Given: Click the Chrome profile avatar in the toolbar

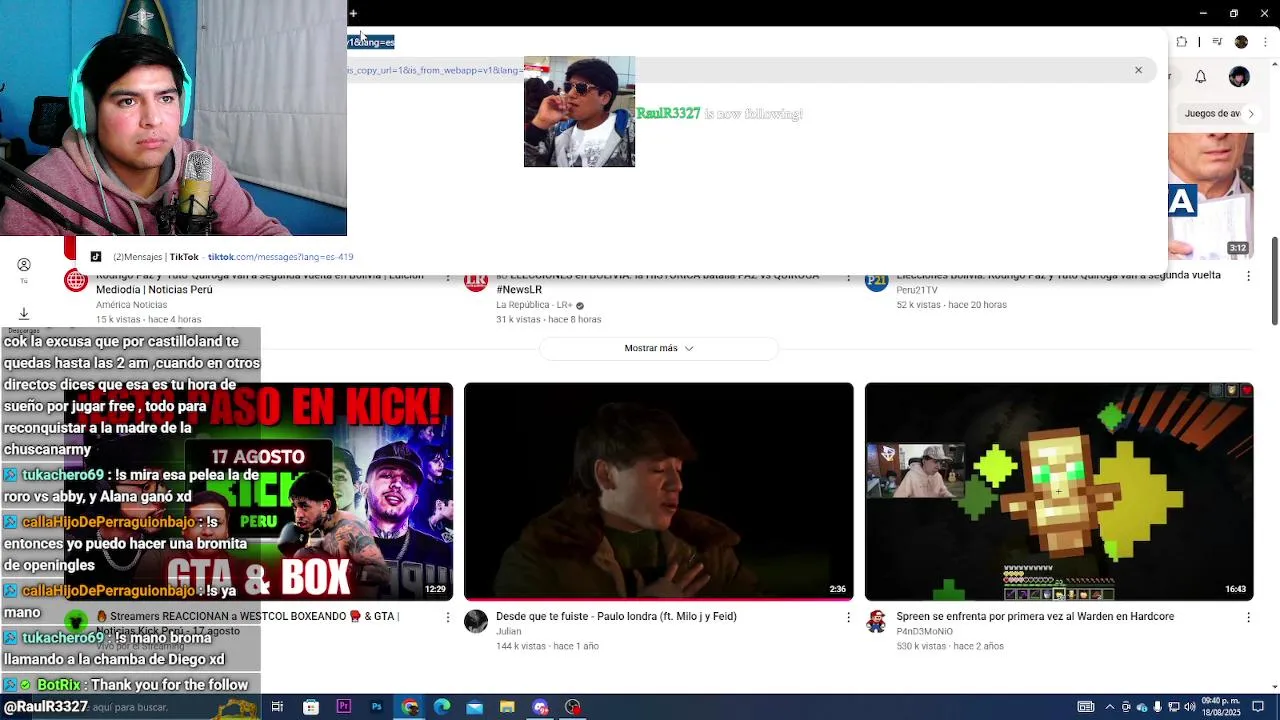Looking at the screenshot, I should pyautogui.click(x=1241, y=42).
